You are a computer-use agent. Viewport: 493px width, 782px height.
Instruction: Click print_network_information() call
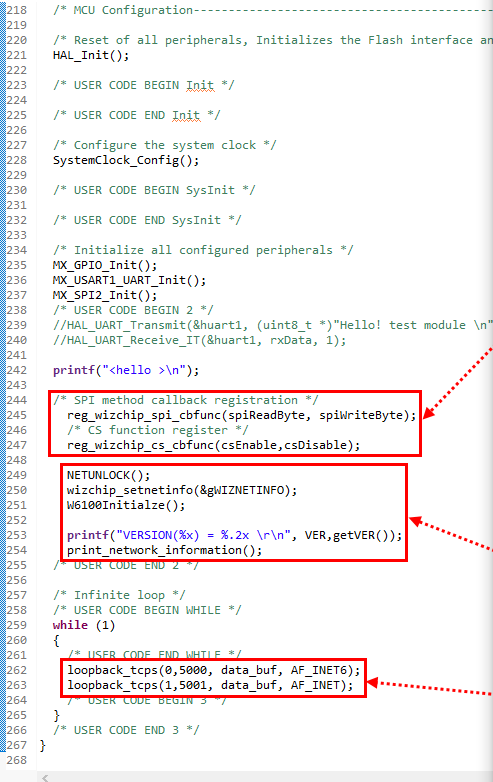tap(164, 551)
